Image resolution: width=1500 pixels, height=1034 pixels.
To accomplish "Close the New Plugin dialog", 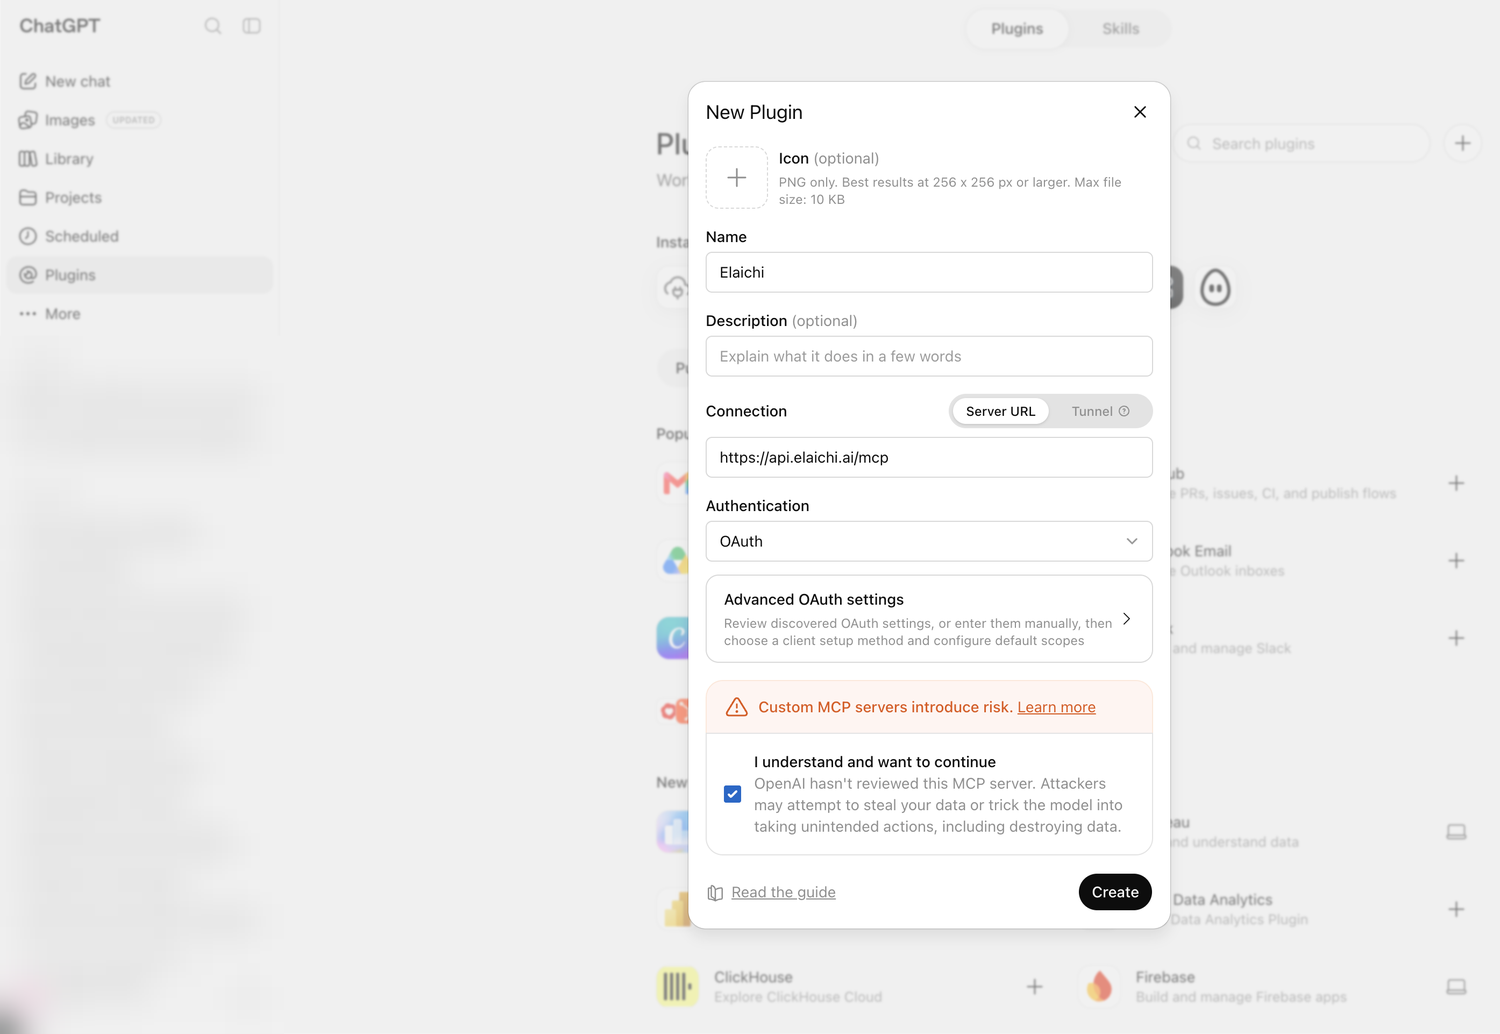I will [1140, 112].
